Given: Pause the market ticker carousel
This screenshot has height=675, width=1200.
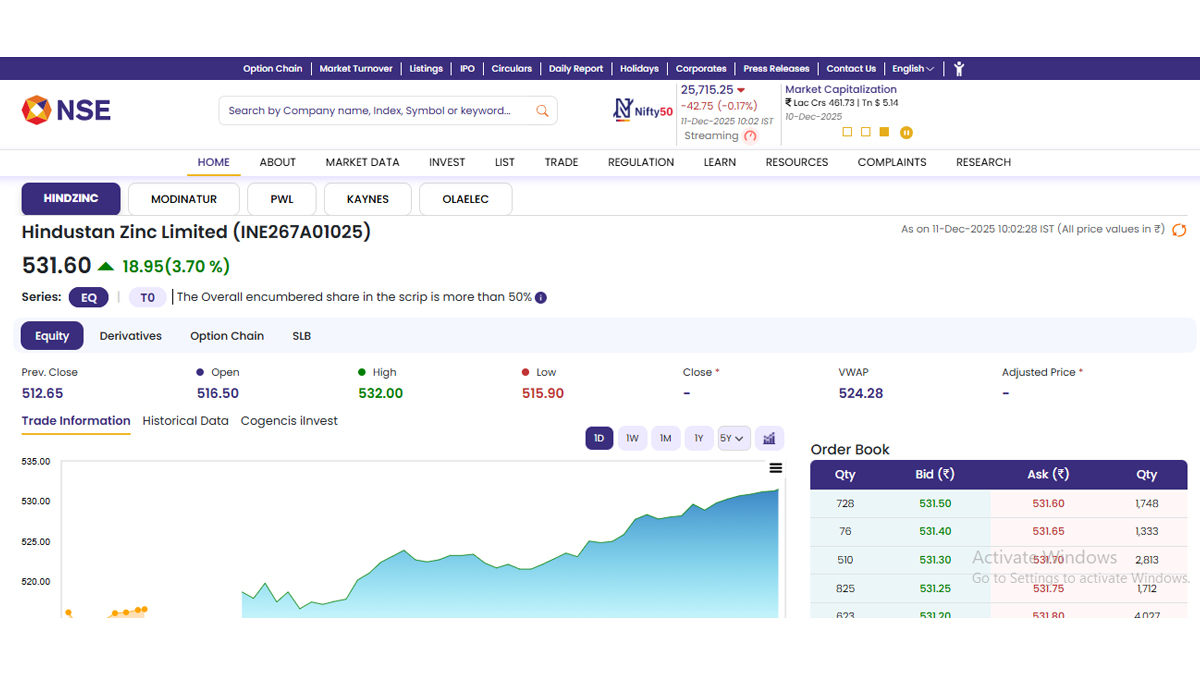Looking at the screenshot, I should coord(907,132).
